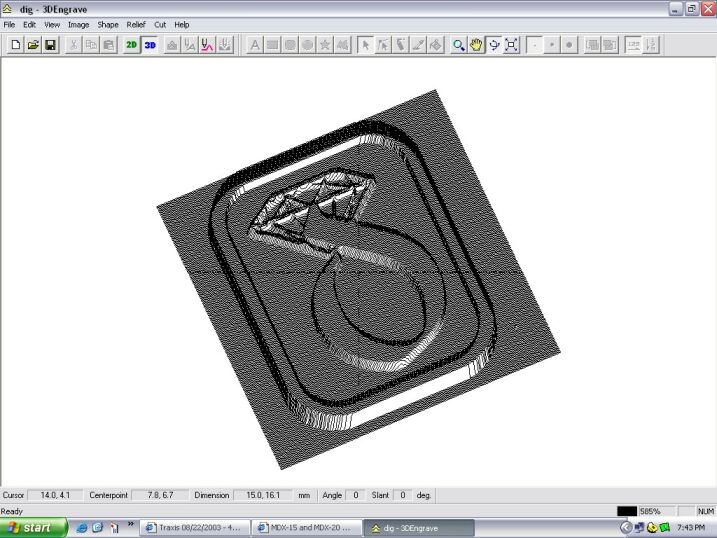Choose the Rotate view tool
717x538 pixels.
point(494,45)
